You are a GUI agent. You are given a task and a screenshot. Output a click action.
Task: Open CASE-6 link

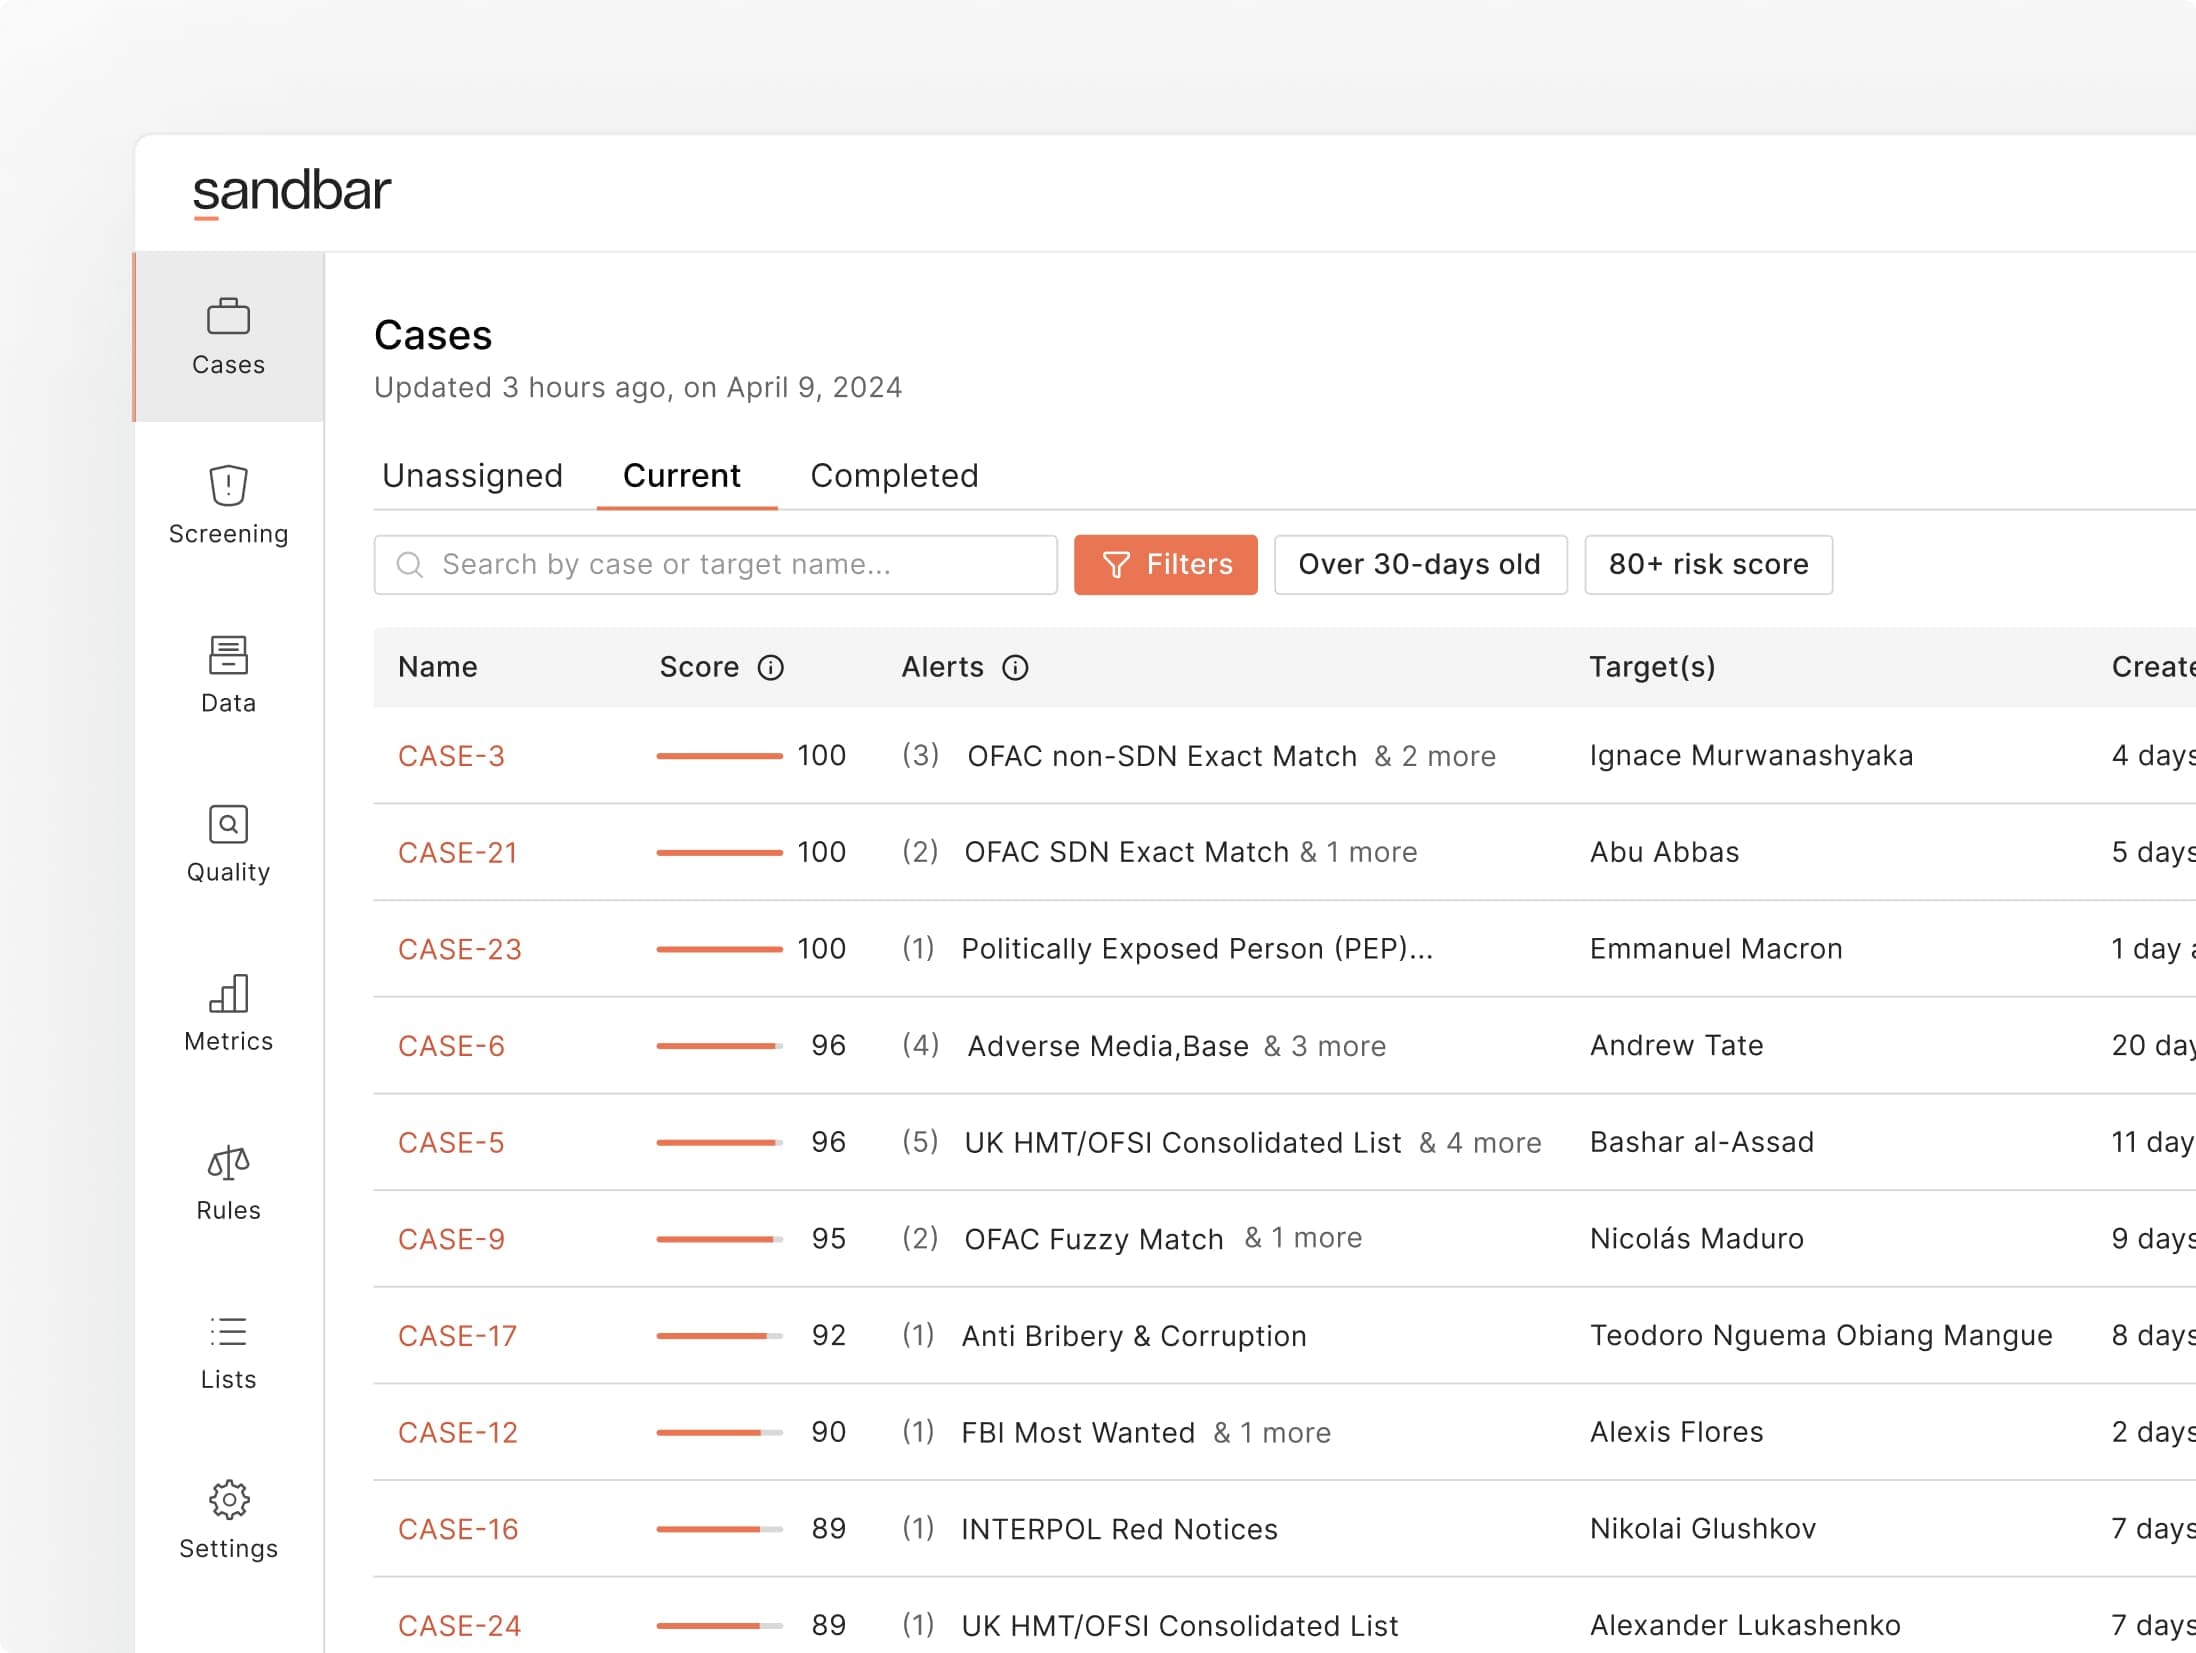(451, 1046)
